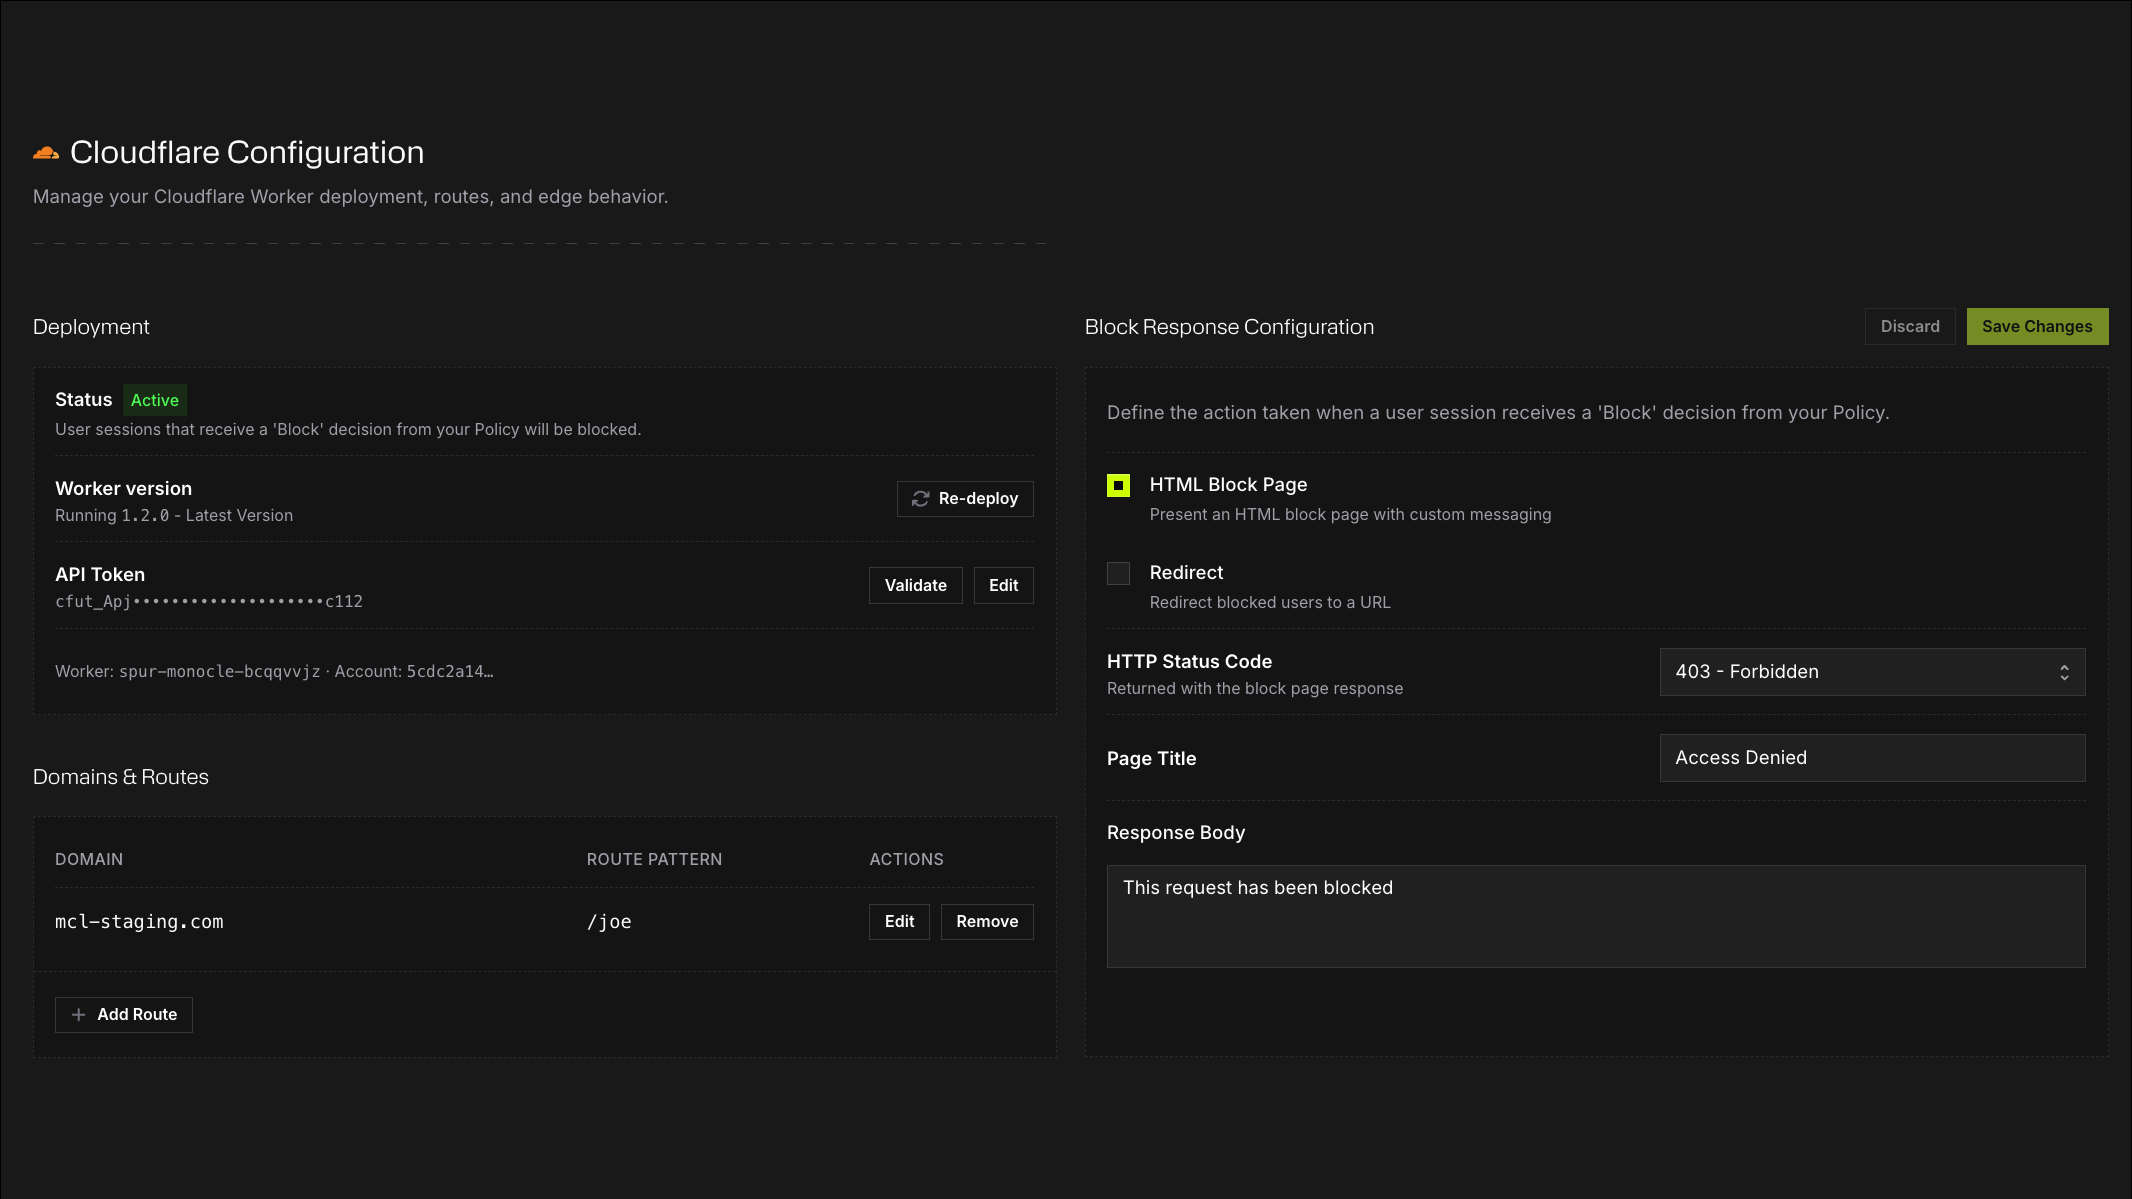Click the mcl-staging.com domain cell
This screenshot has height=1199, width=2132.
[x=139, y=922]
